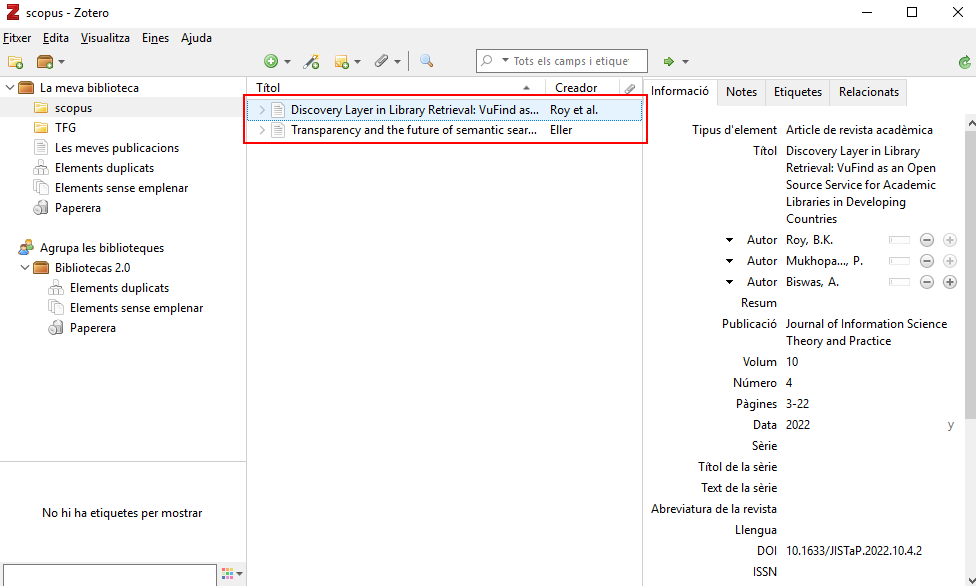This screenshot has width=976, height=586.
Task: Select Elements duplicats under Bibliotecas 2.0
Action: (x=119, y=288)
